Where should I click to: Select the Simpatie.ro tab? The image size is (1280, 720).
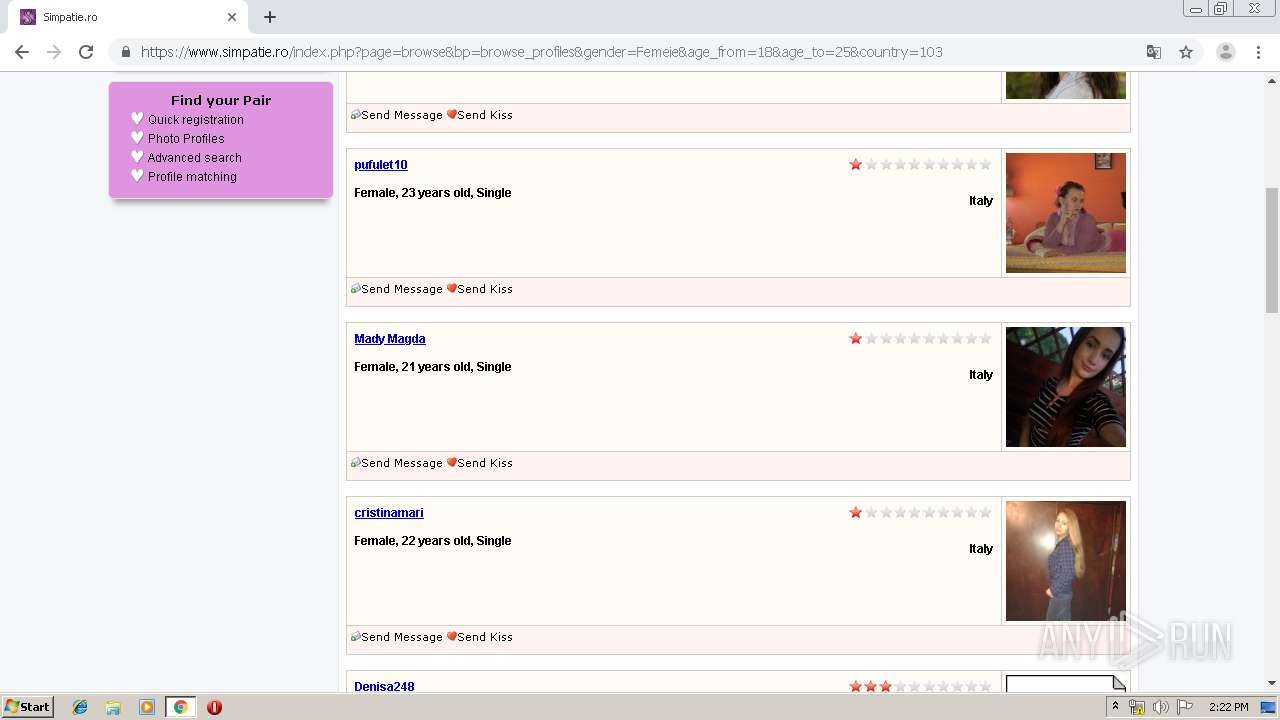pyautogui.click(x=128, y=17)
